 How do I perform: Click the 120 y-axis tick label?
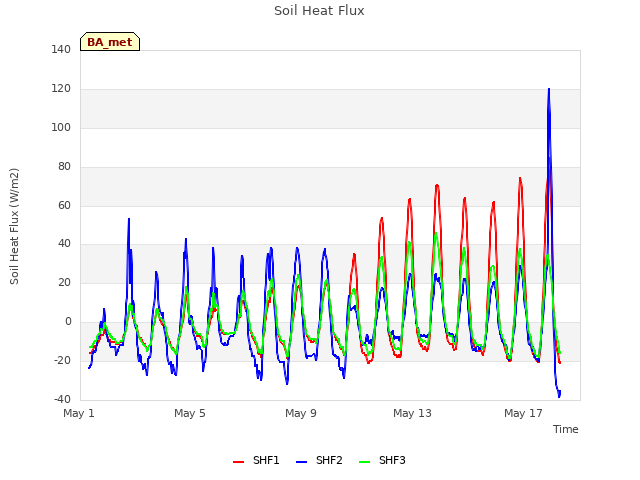click(x=61, y=89)
